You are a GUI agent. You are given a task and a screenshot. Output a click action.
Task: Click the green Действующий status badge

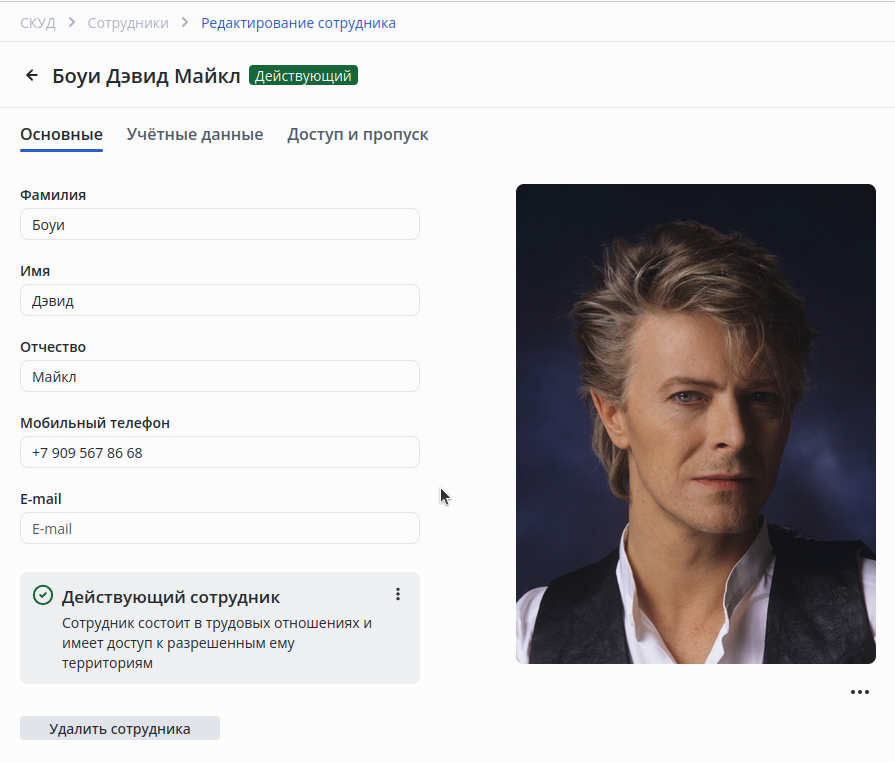pos(303,75)
